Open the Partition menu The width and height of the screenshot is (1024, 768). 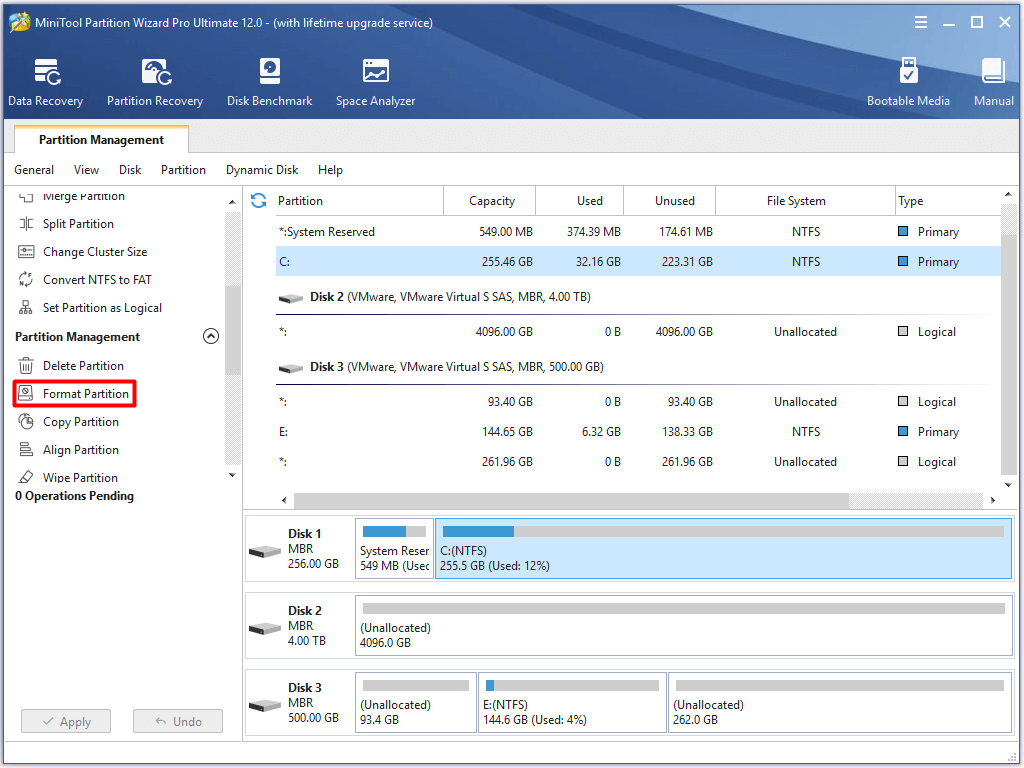tap(183, 170)
